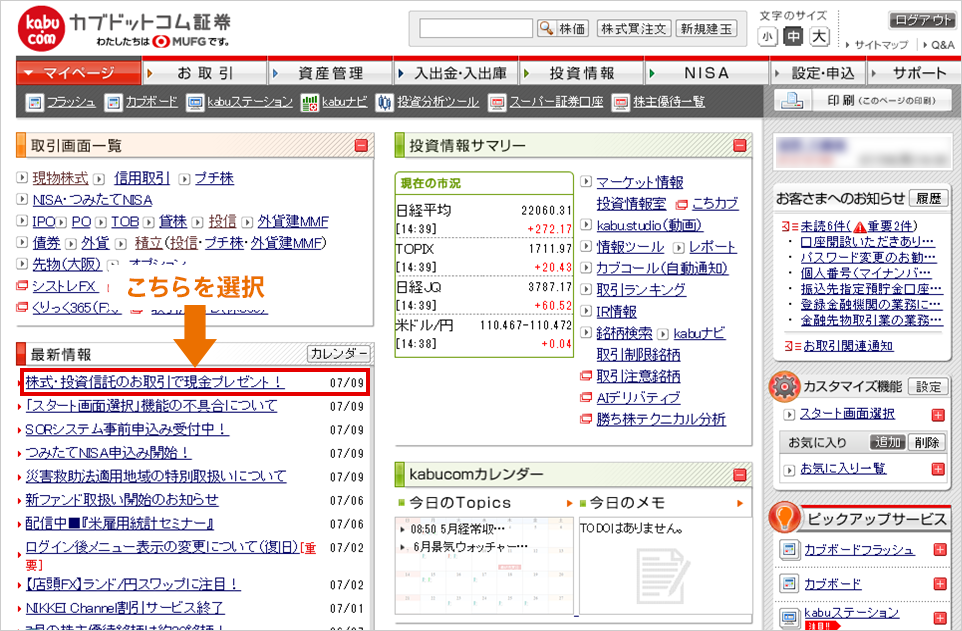Image resolution: width=962 pixels, height=631 pixels.
Task: Click the stock search input field
Action: point(476,28)
